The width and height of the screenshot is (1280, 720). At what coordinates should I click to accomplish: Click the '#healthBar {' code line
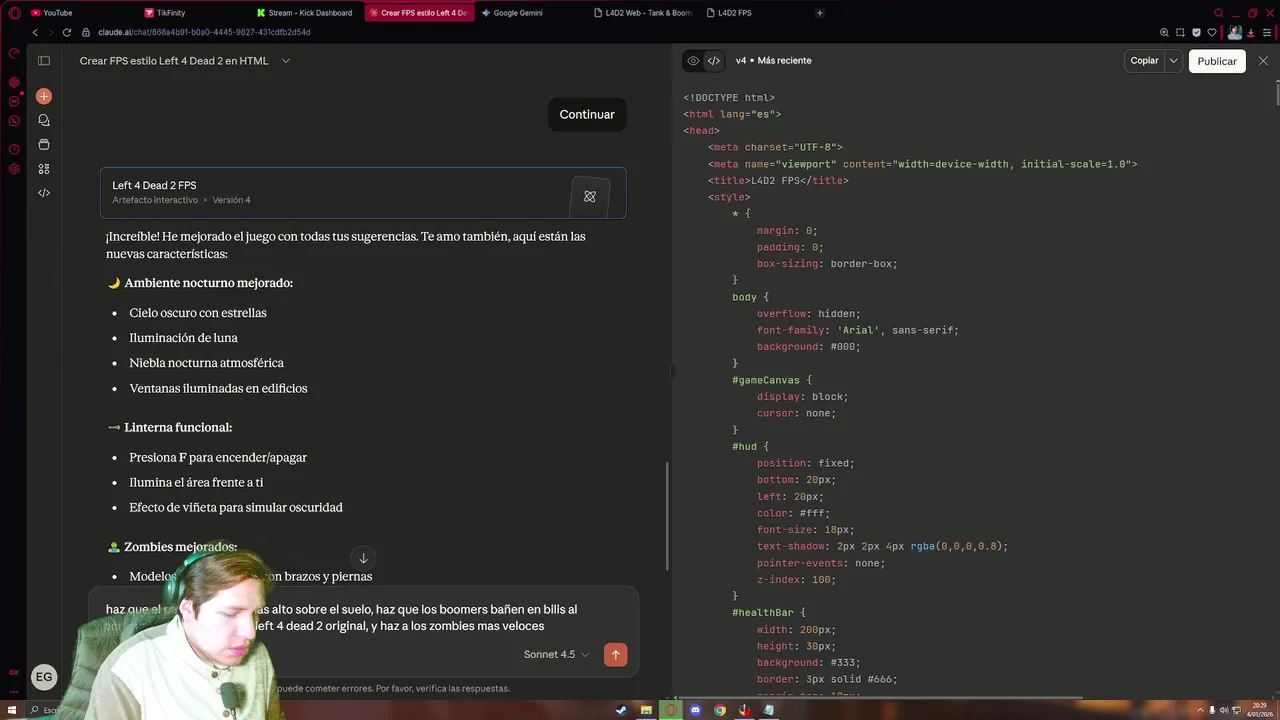(768, 613)
